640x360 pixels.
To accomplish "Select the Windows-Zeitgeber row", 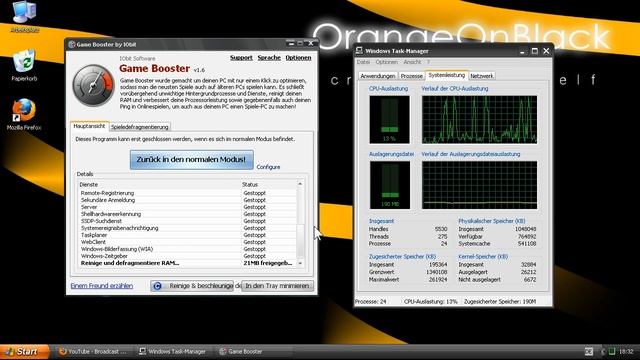I will [x=188, y=256].
